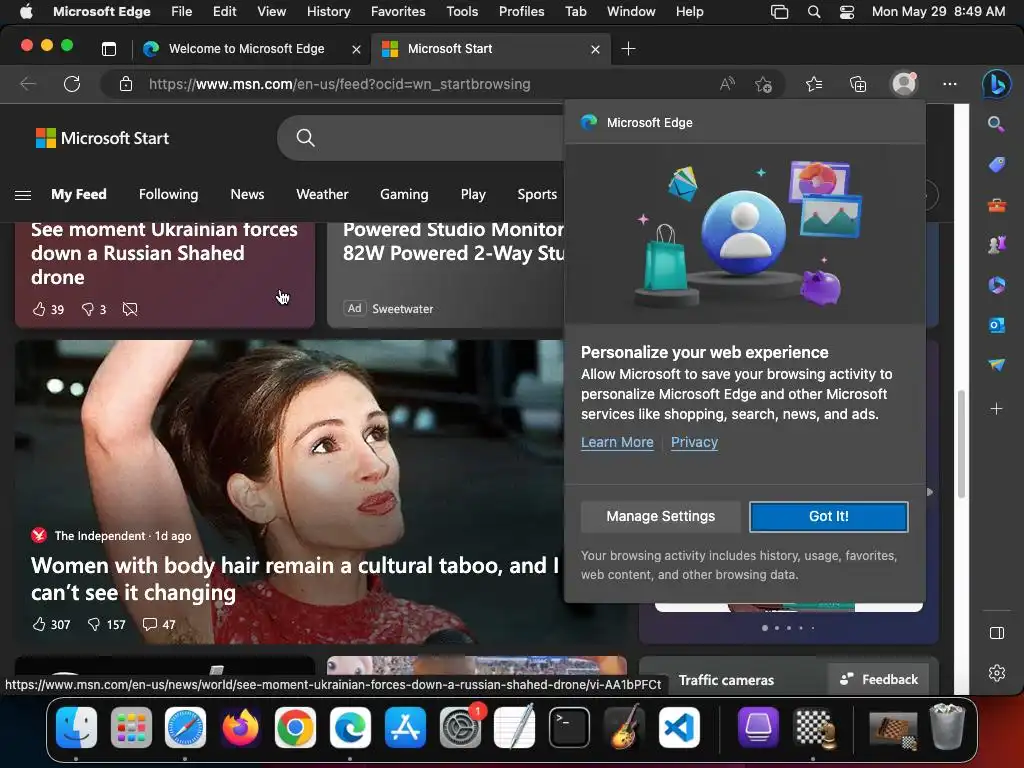Hide the sidebar using panel icon
The width and height of the screenshot is (1024, 768).
click(x=997, y=633)
